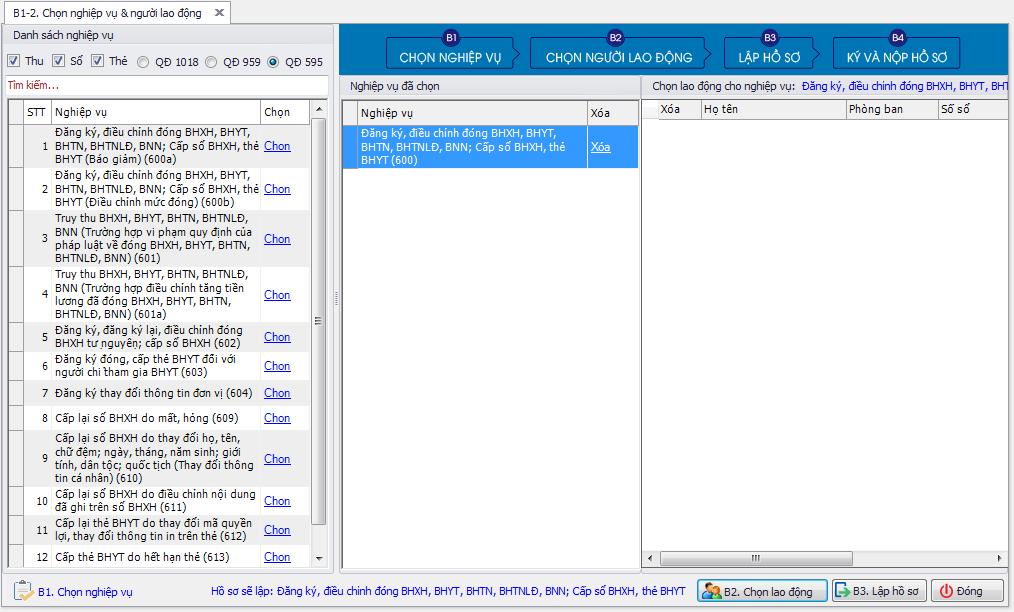Select row text Đăng ký thay đổi thông tin đơn vị (604)
The image size is (1014, 612).
153,393
